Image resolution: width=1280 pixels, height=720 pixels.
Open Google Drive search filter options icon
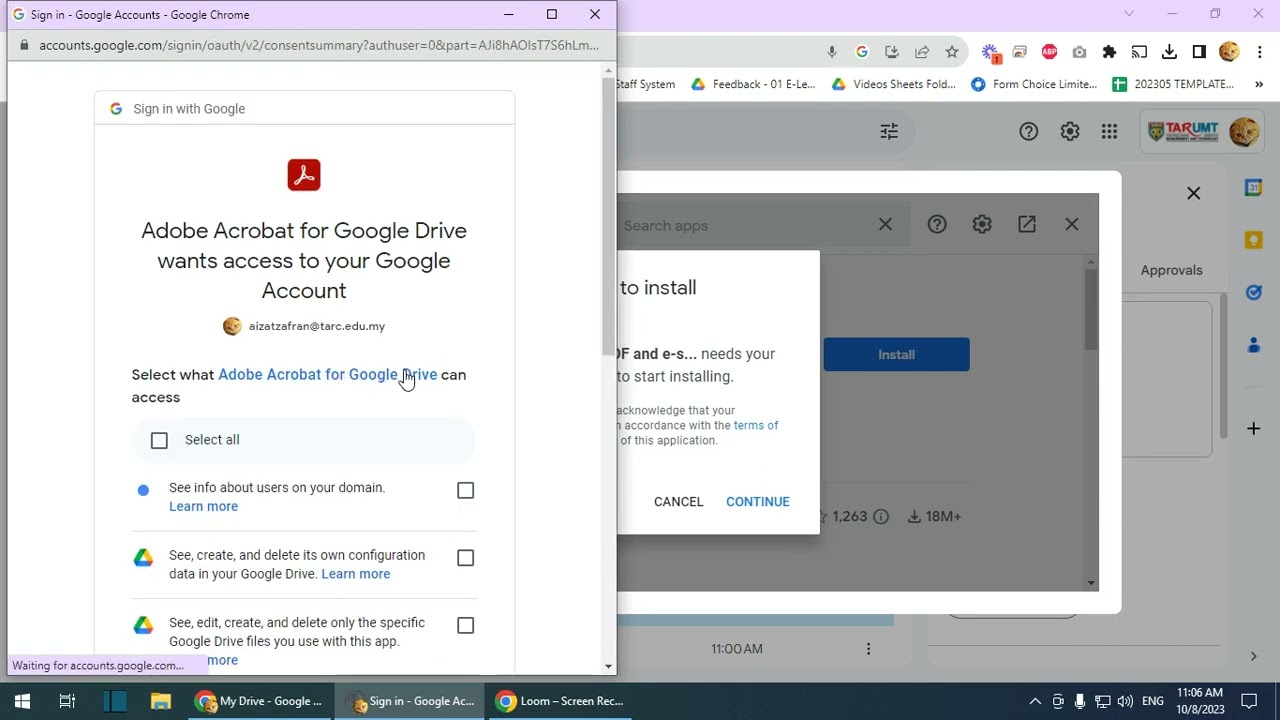[889, 131]
